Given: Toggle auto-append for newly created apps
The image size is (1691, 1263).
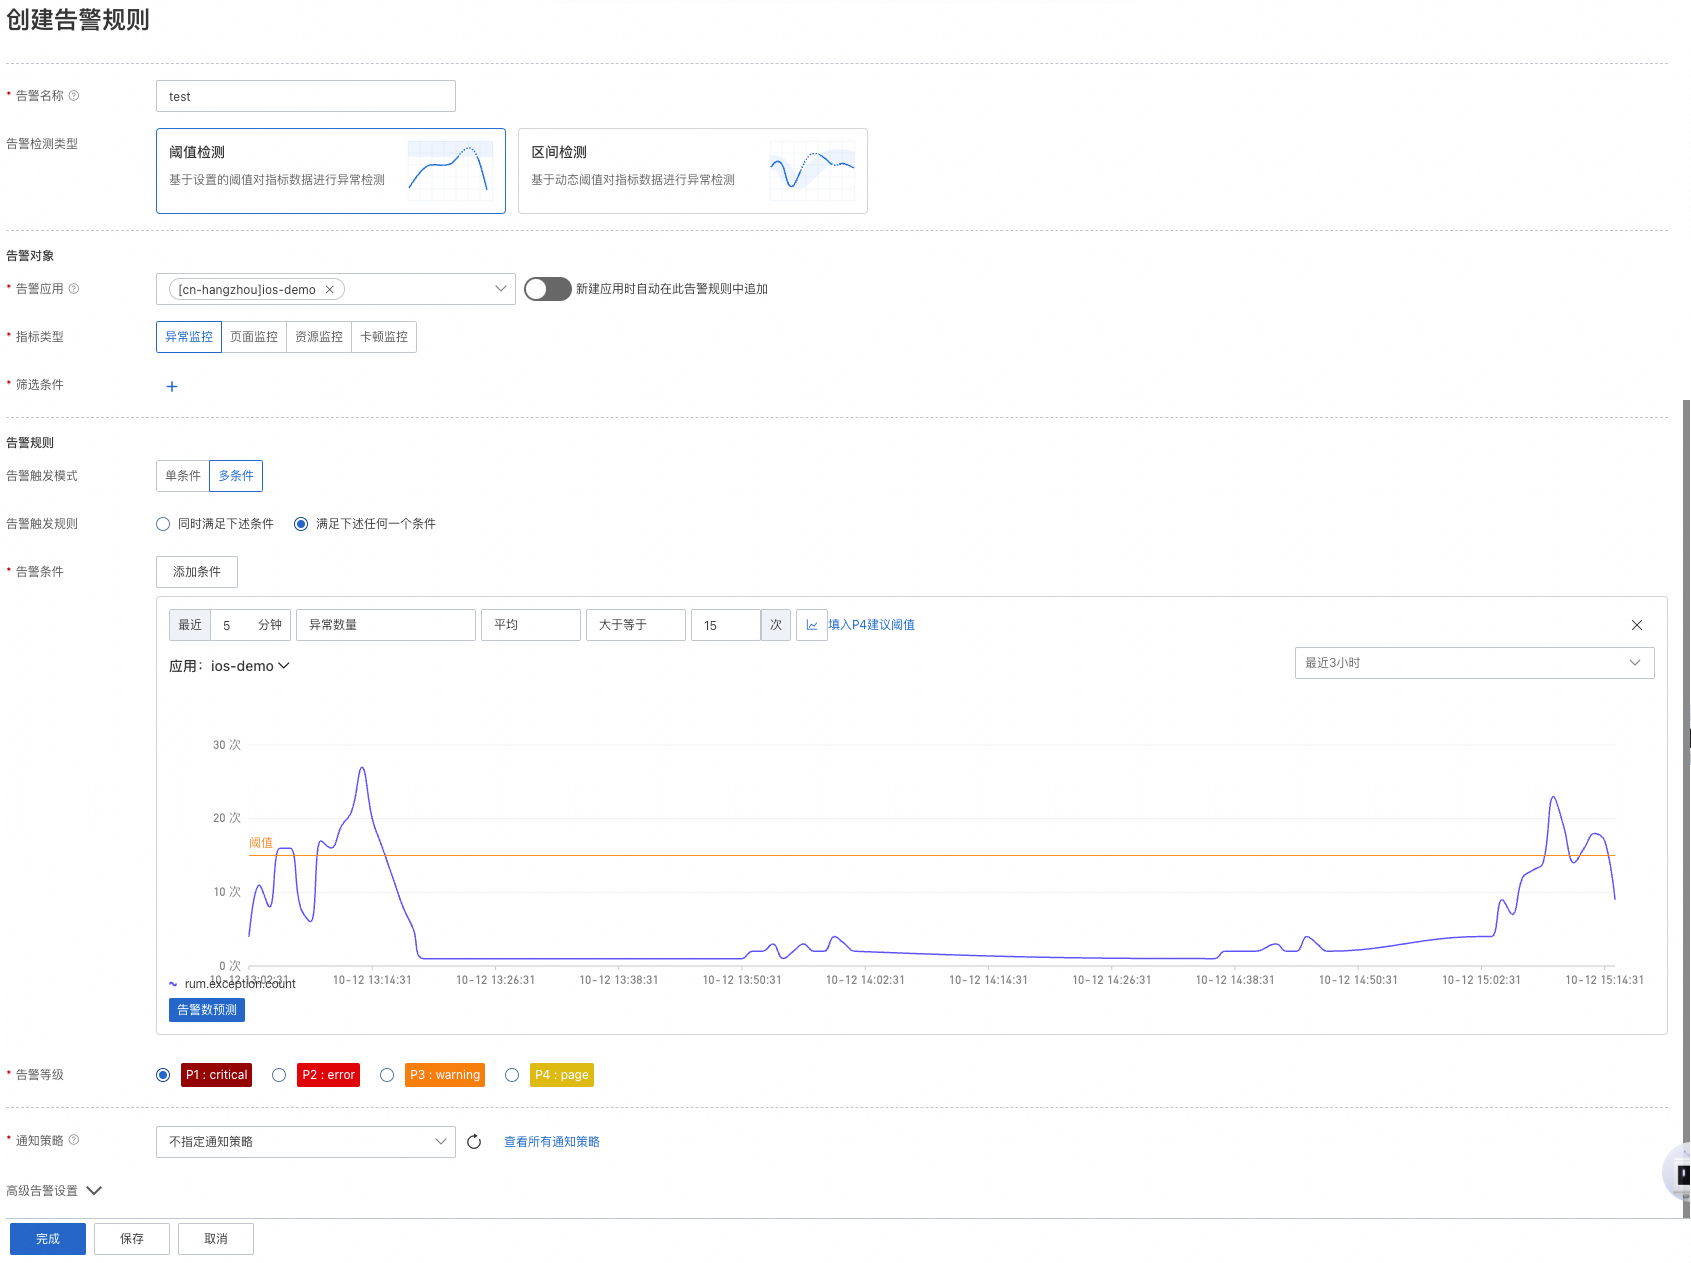Looking at the screenshot, I should 548,289.
